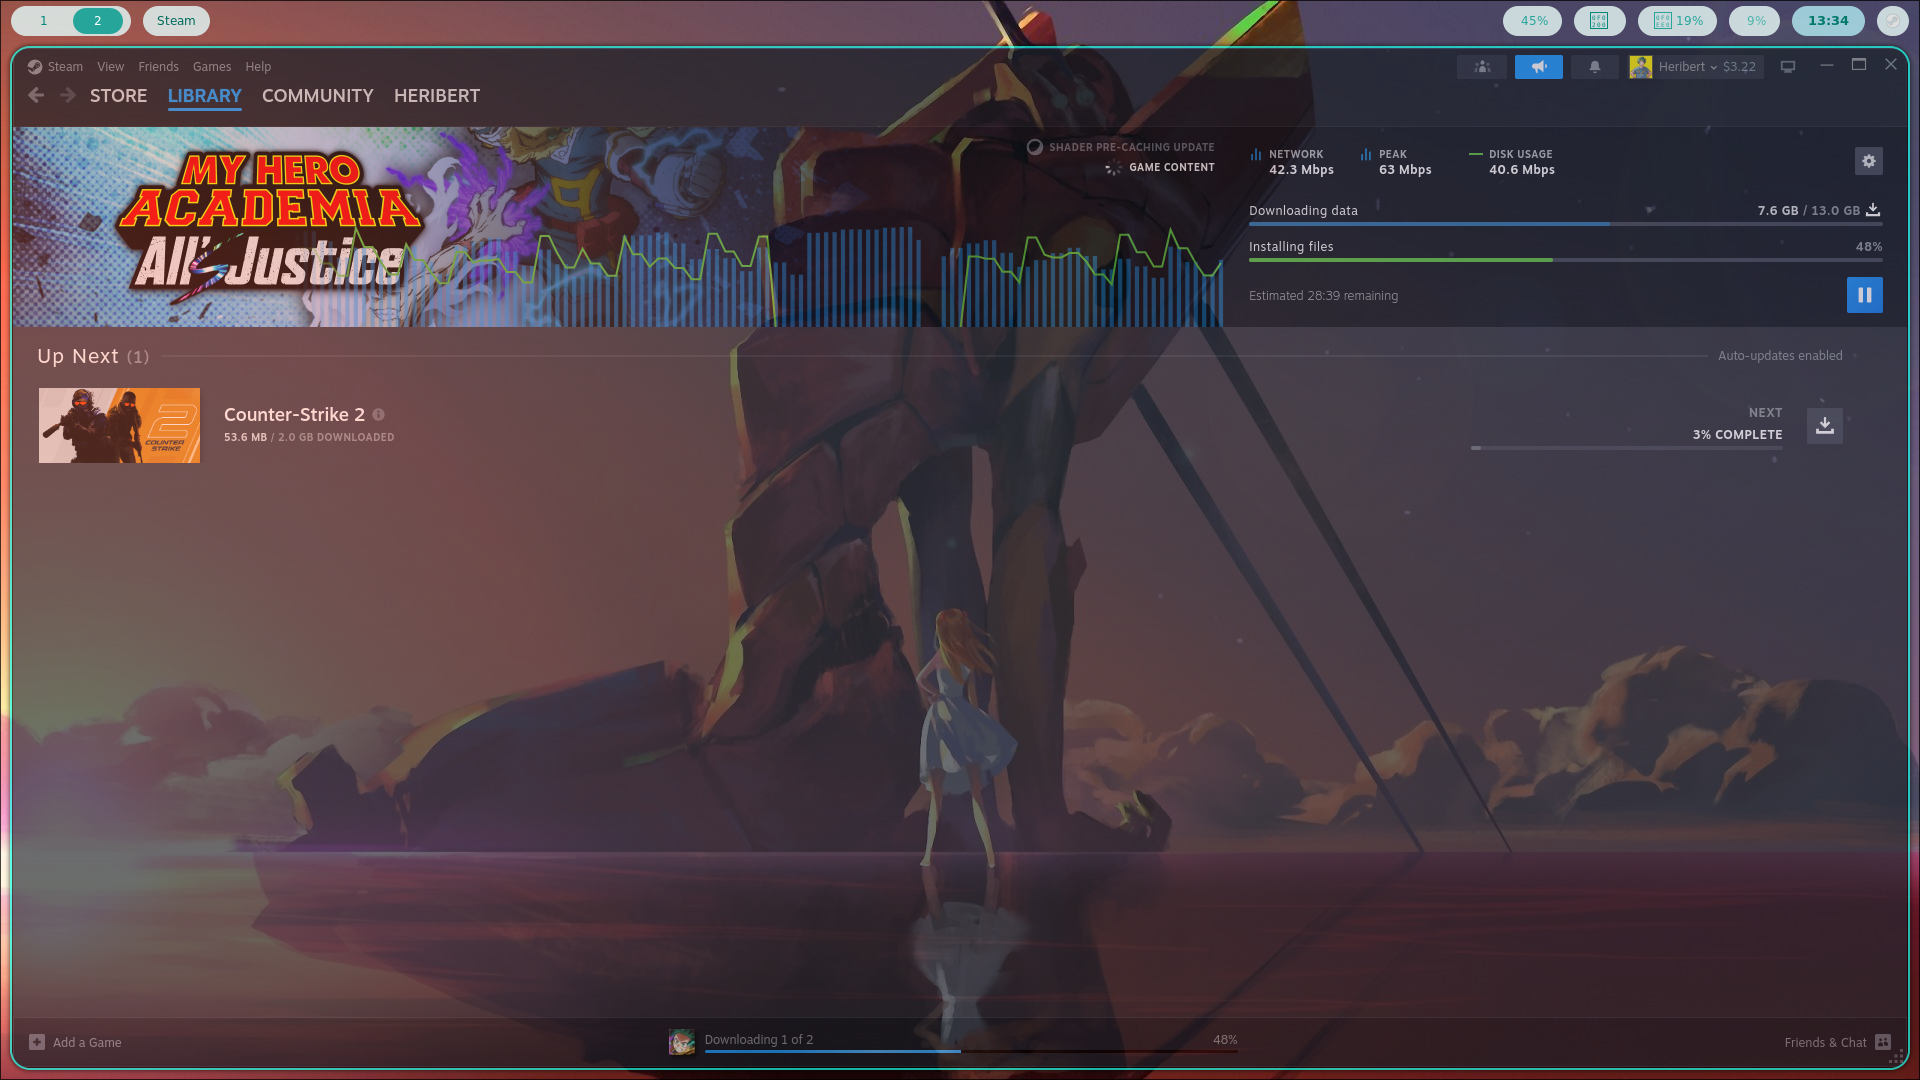Pause the current download
Screen dimensions: 1920x1080
[x=1865, y=295]
